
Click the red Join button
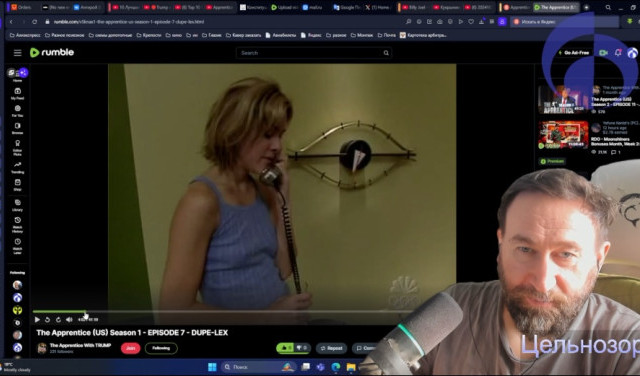click(131, 348)
